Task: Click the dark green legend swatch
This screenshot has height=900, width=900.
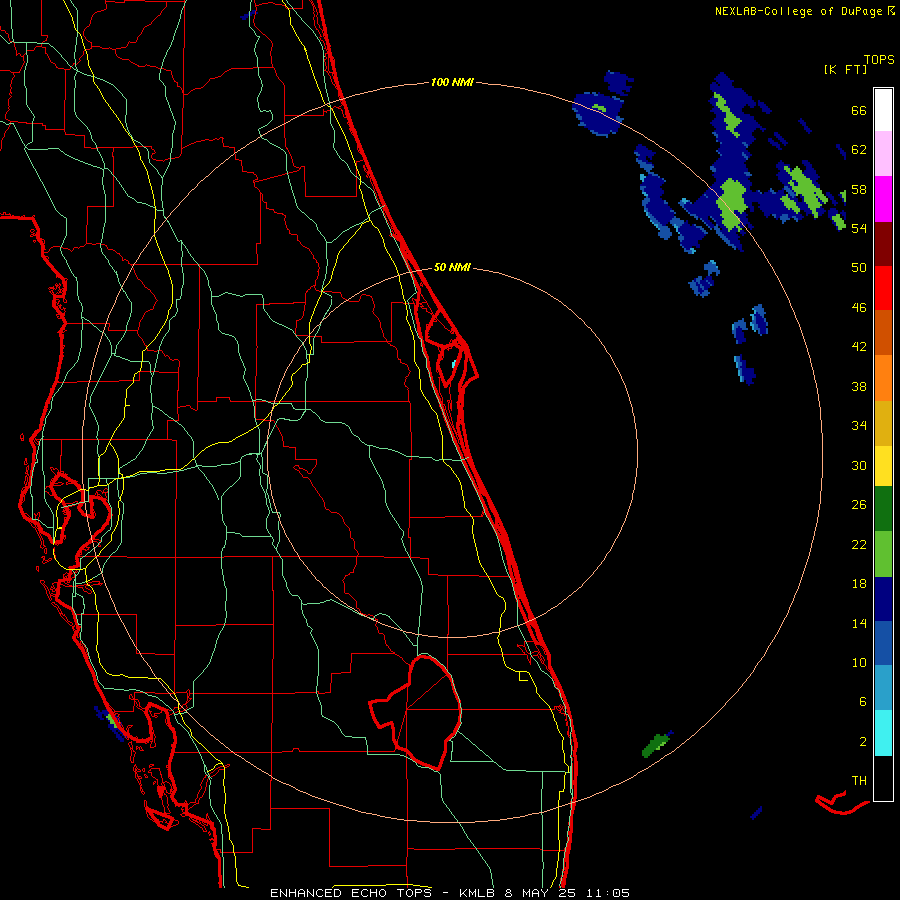Action: point(883,509)
